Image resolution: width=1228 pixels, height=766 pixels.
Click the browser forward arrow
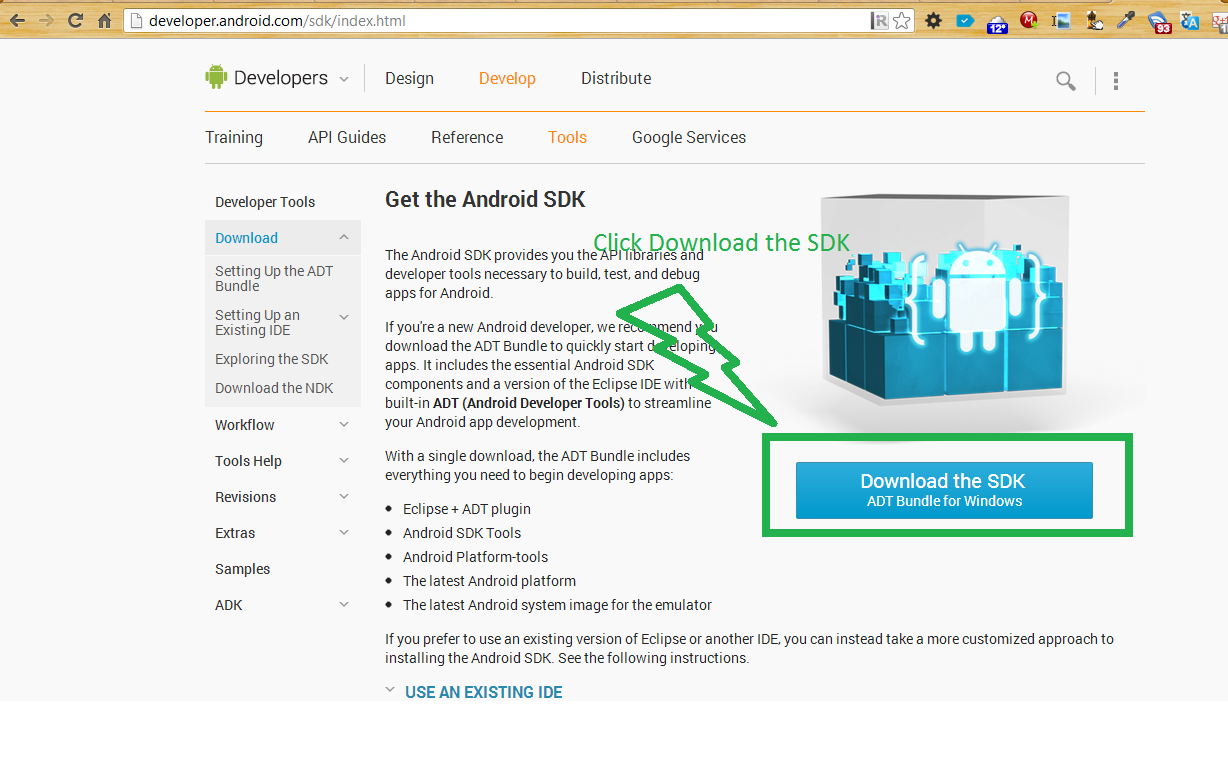pyautogui.click(x=46, y=20)
